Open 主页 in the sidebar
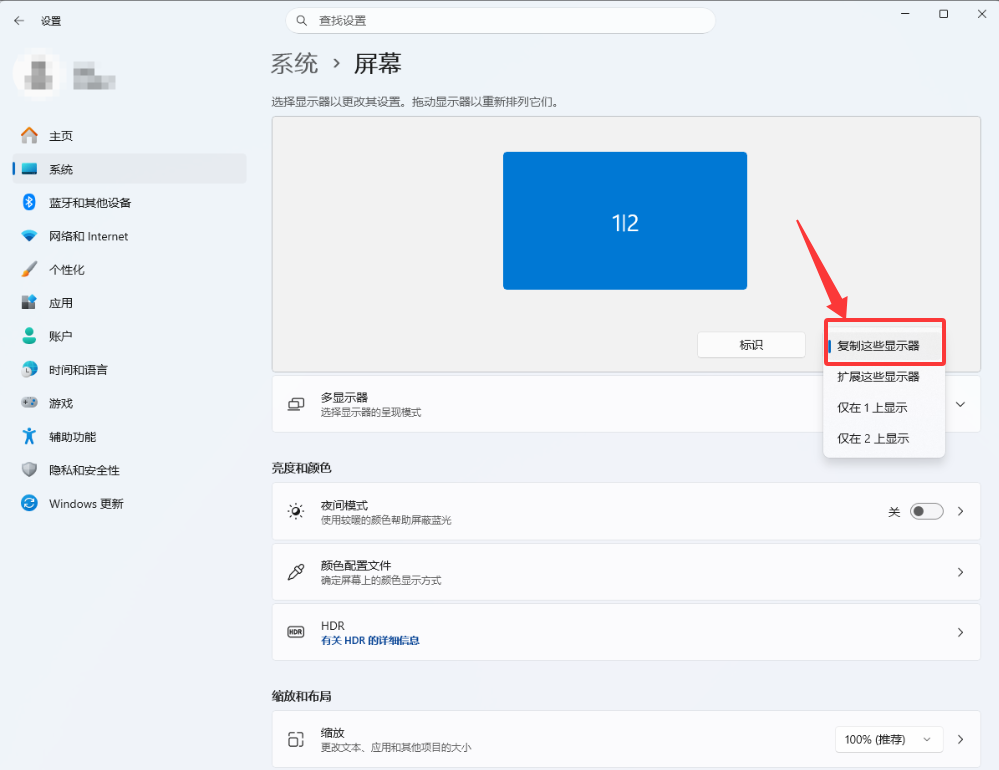This screenshot has height=770, width=999. [129, 136]
